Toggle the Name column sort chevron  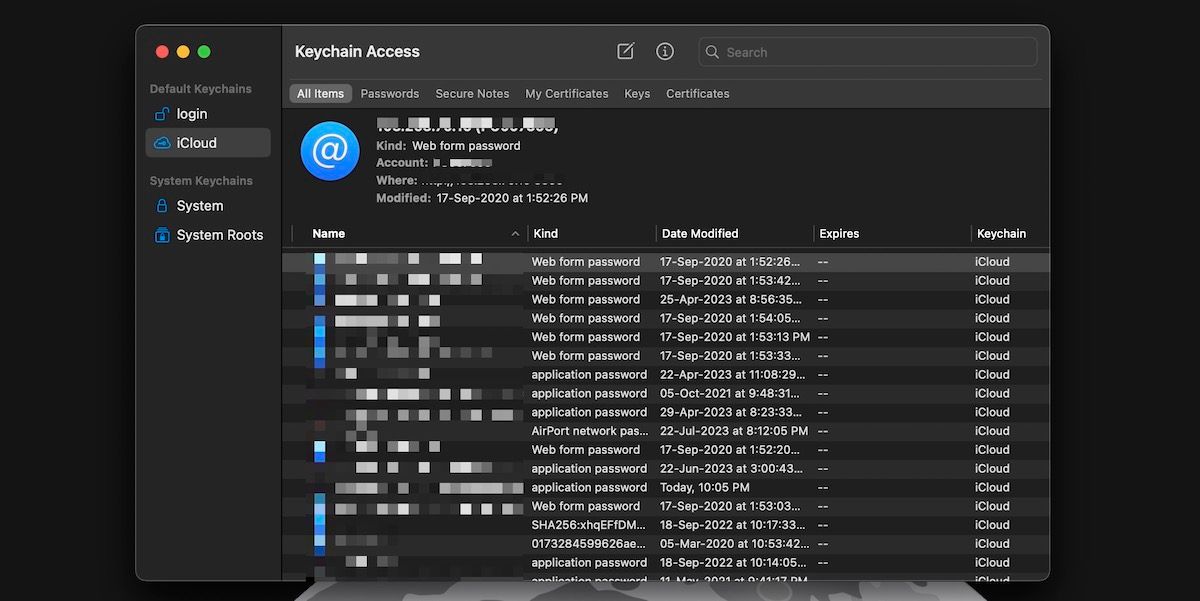pos(514,233)
